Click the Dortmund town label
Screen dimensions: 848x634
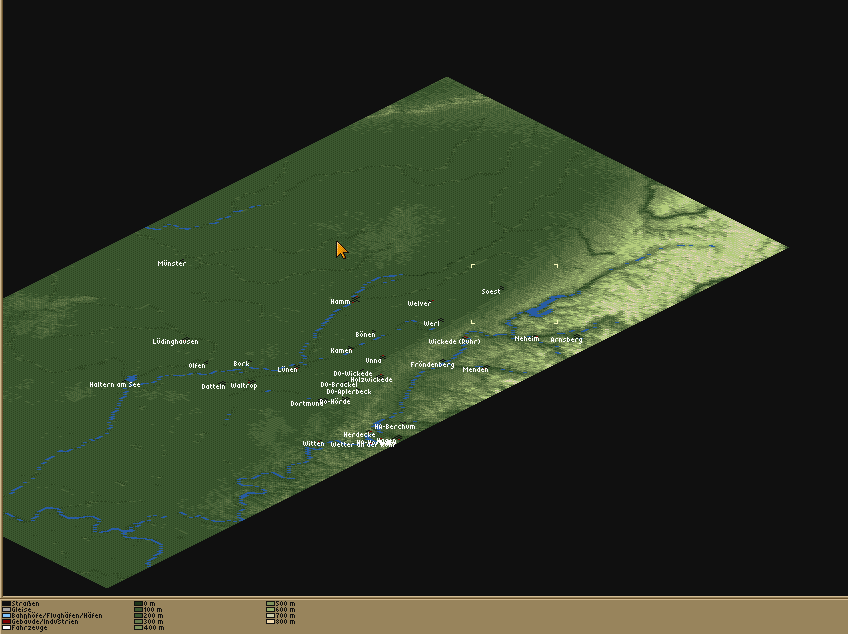click(x=306, y=404)
